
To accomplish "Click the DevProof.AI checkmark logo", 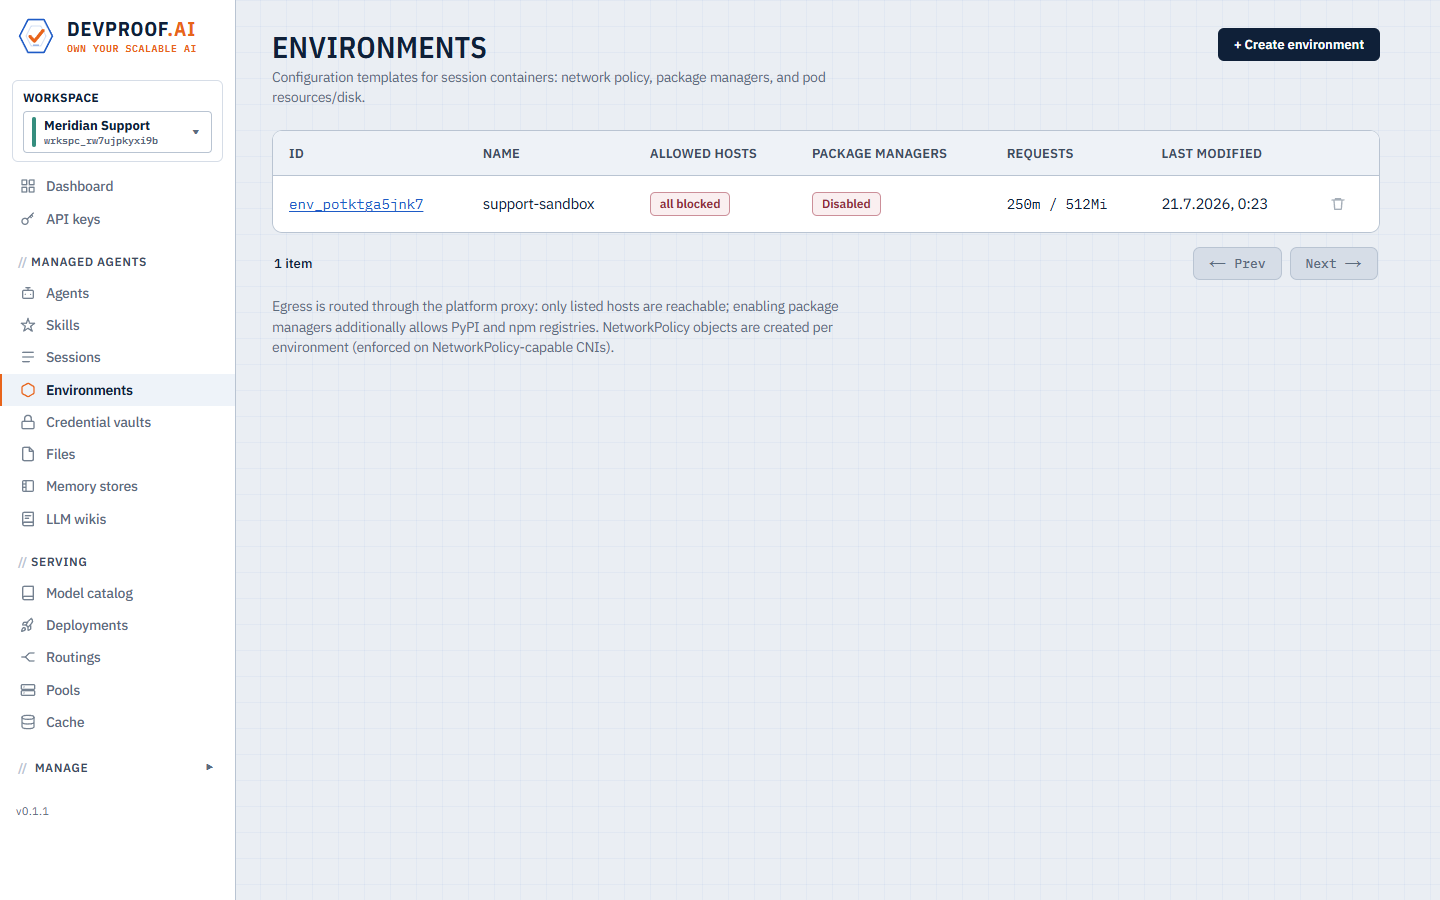I will [x=36, y=37].
